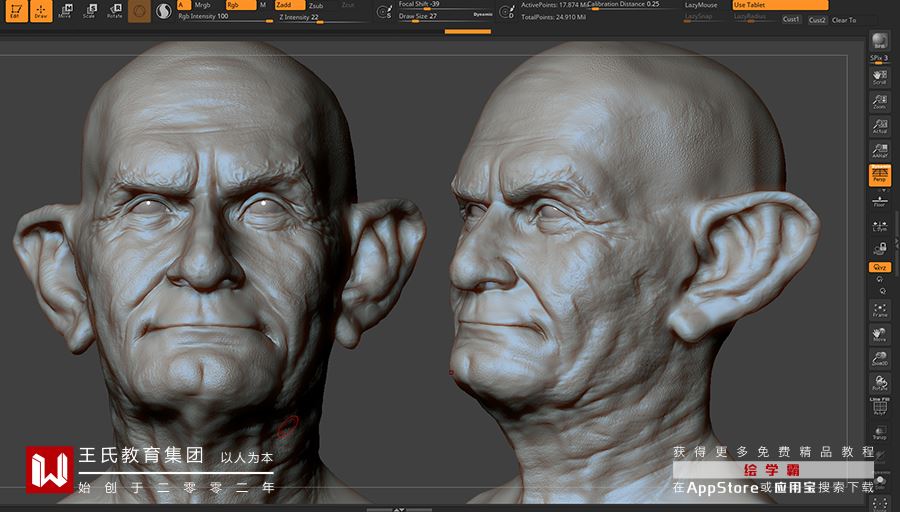Toggle Rgb paint mode
The height and width of the screenshot is (512, 900).
coord(240,5)
